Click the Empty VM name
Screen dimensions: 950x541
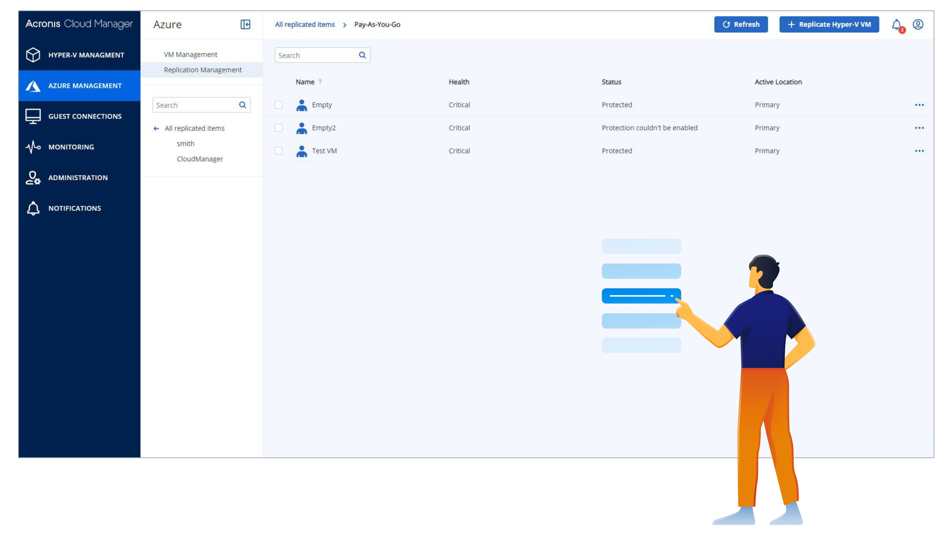[322, 105]
